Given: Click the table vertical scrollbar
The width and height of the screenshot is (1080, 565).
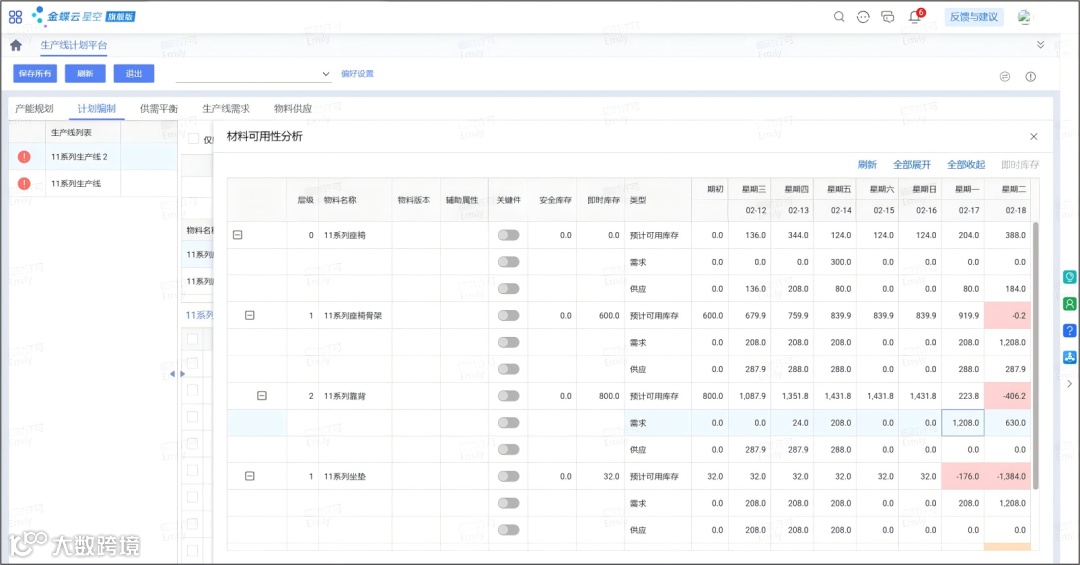Looking at the screenshot, I should point(1035,355).
